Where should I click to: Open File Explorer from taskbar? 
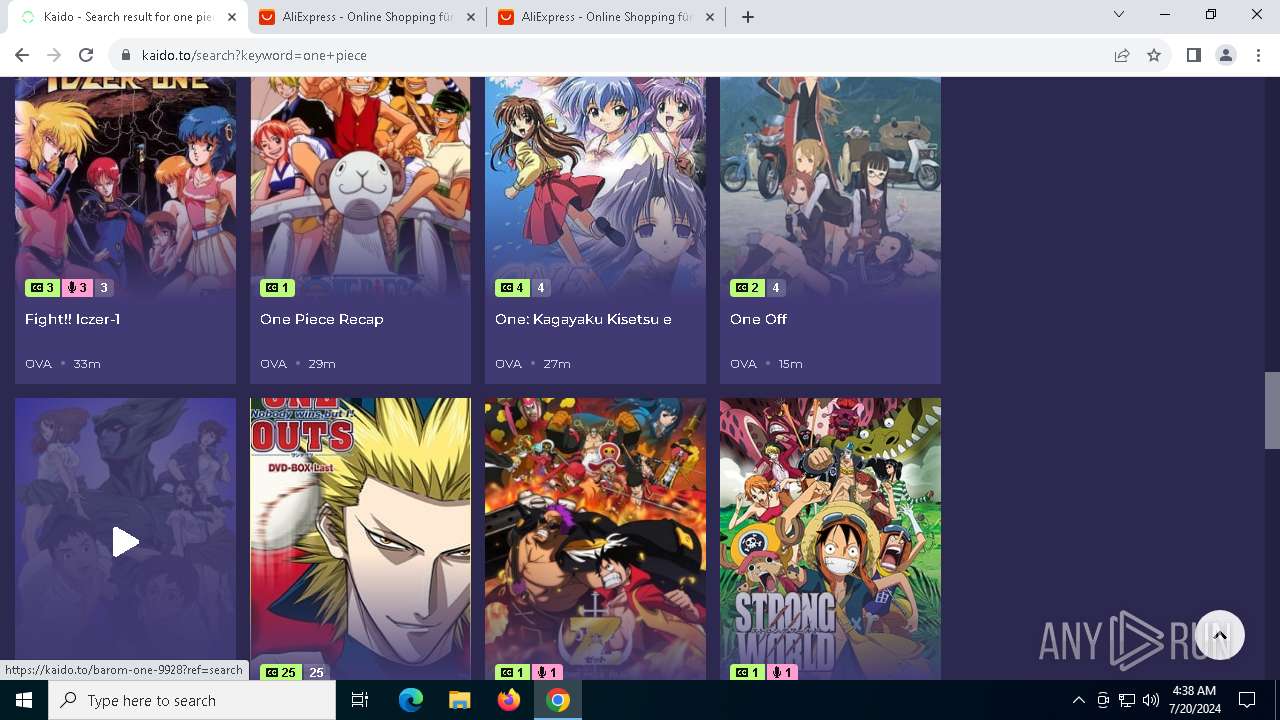pyautogui.click(x=459, y=700)
